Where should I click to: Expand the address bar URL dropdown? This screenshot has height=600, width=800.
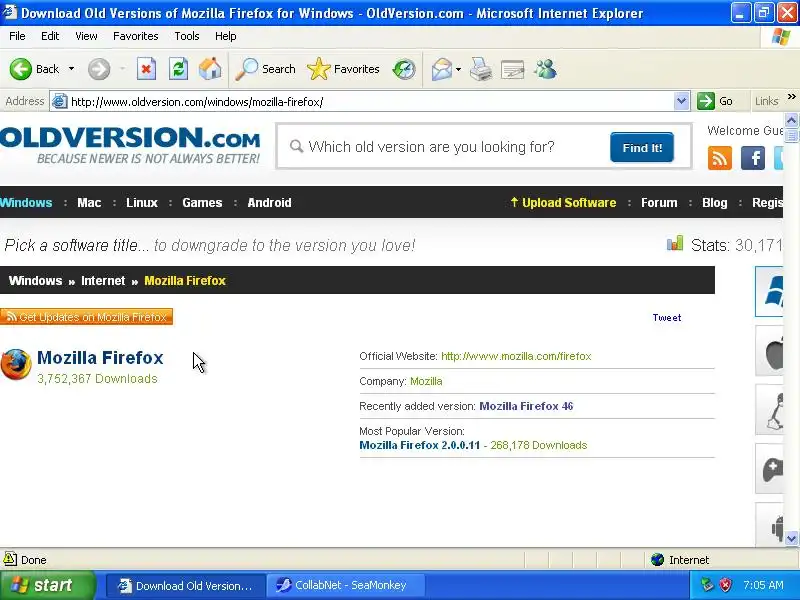tap(681, 101)
